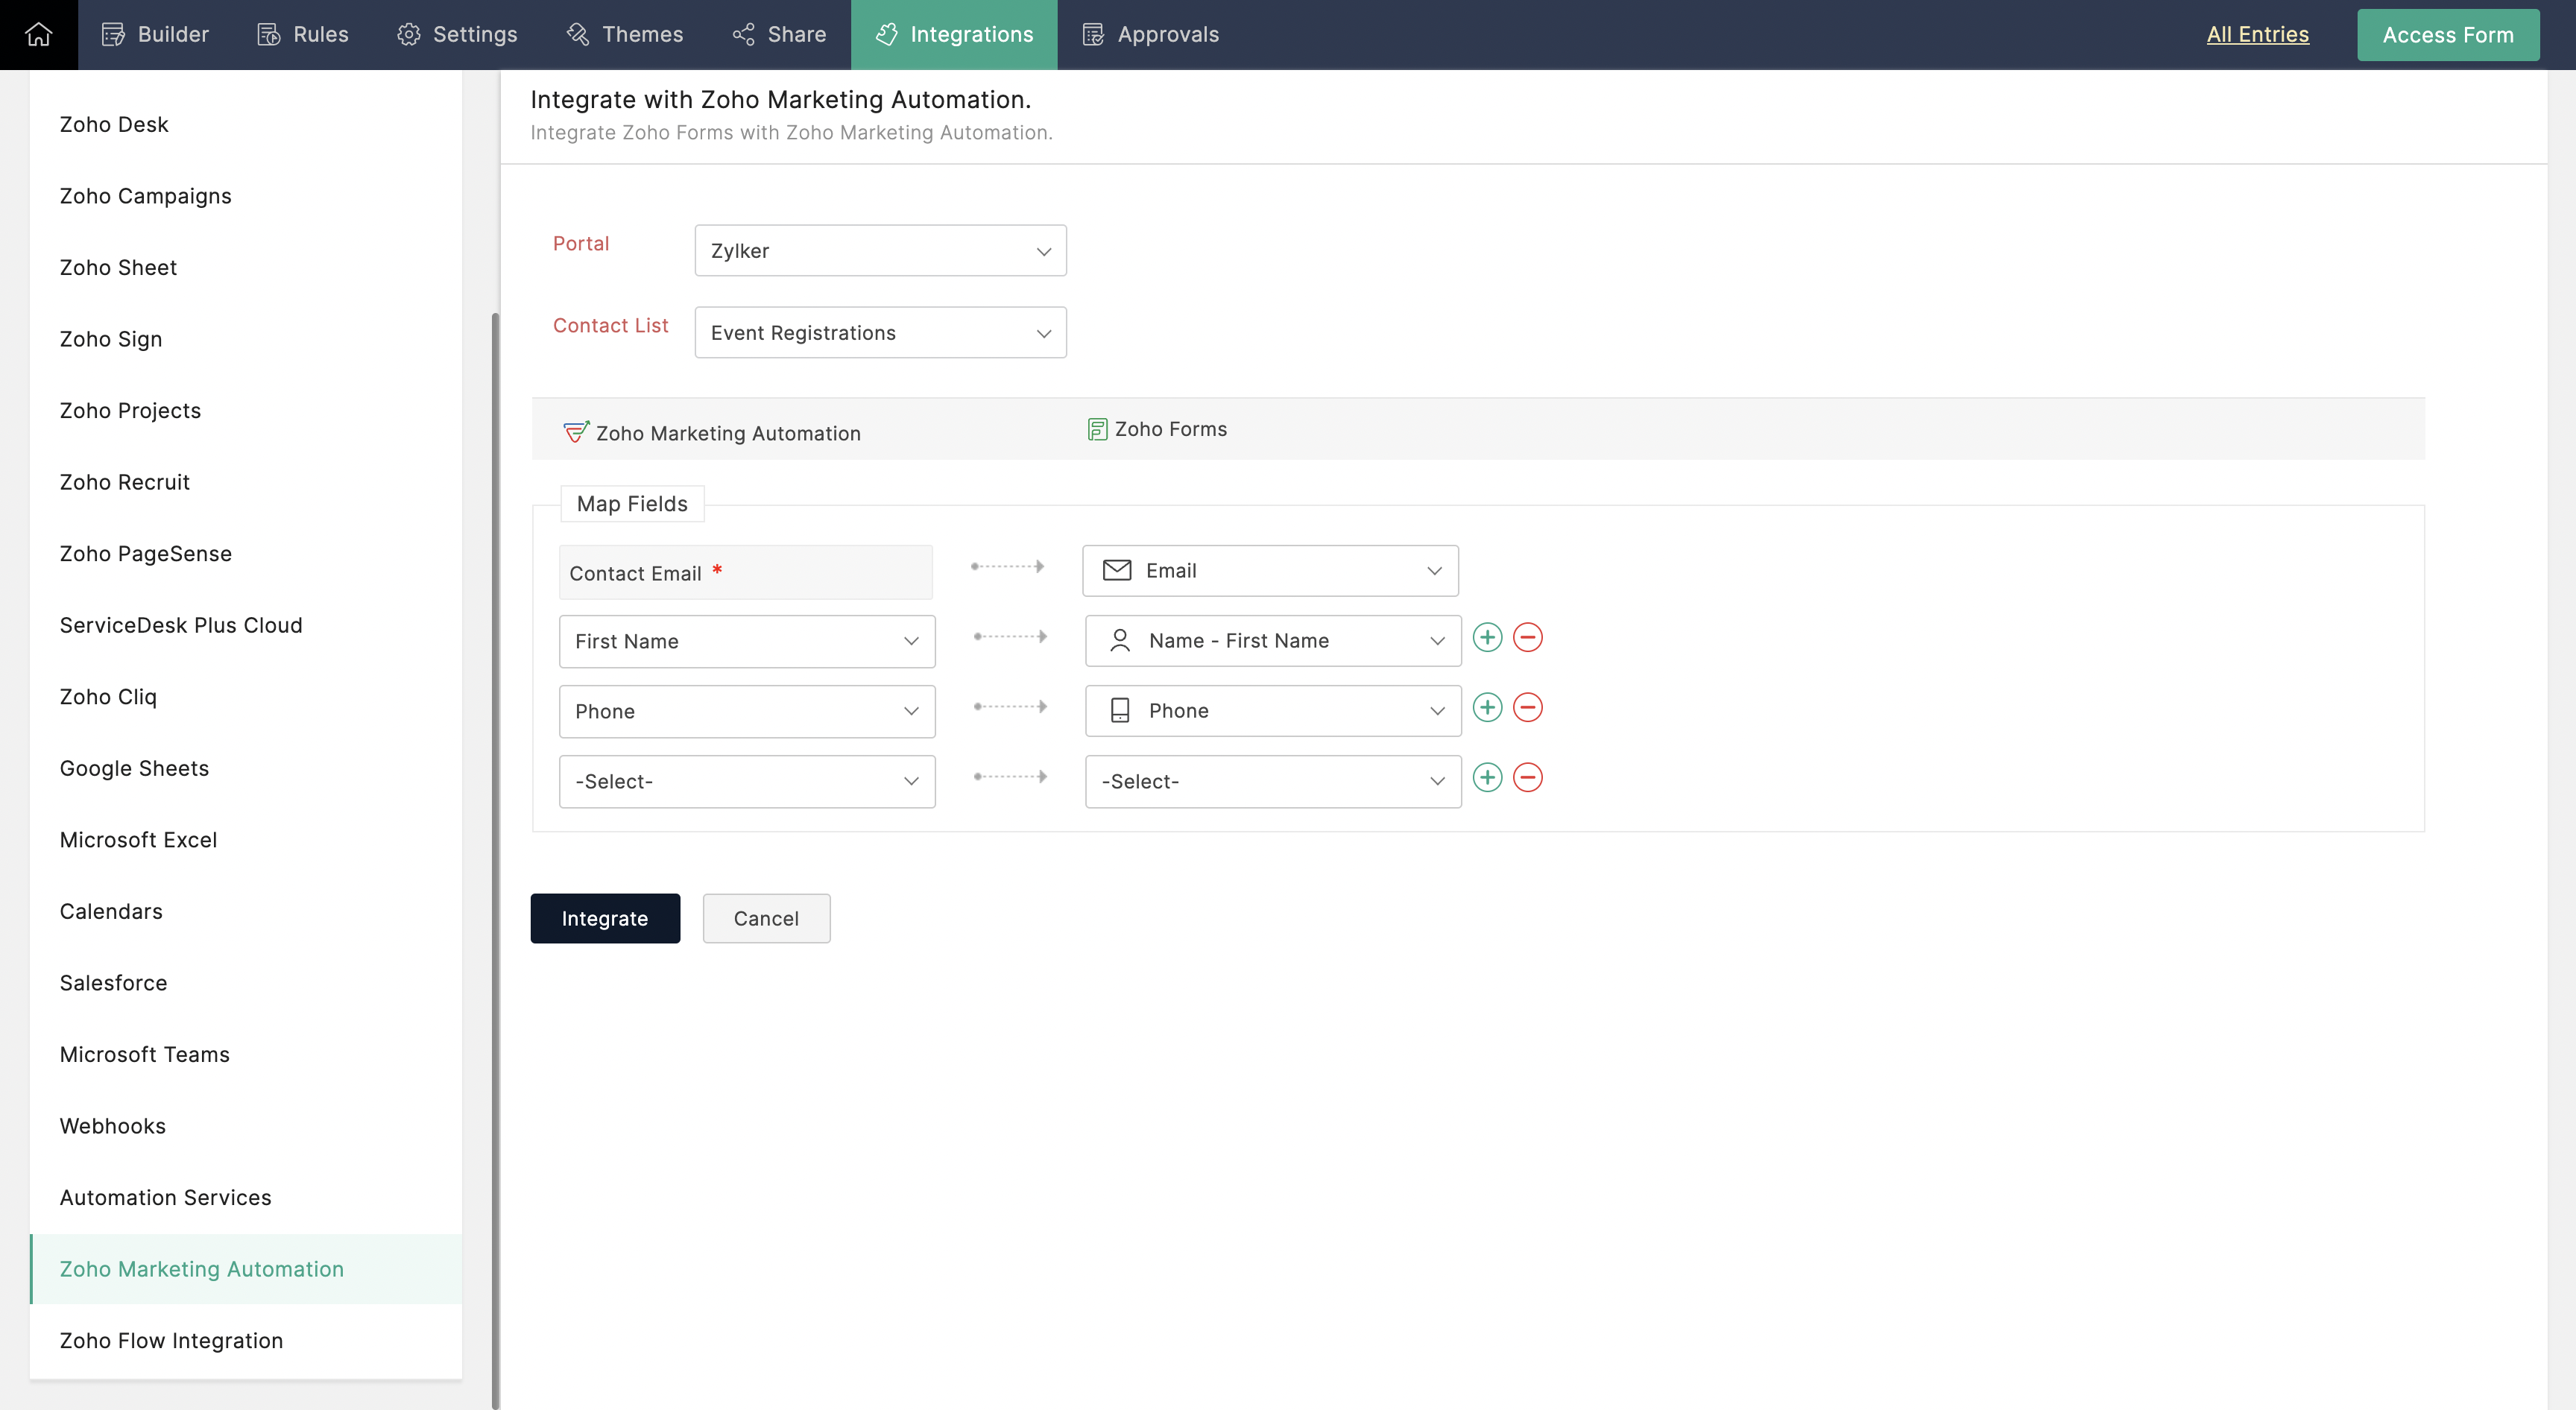Remove the Phone mapping row
The height and width of the screenshot is (1410, 2576).
(x=1527, y=708)
